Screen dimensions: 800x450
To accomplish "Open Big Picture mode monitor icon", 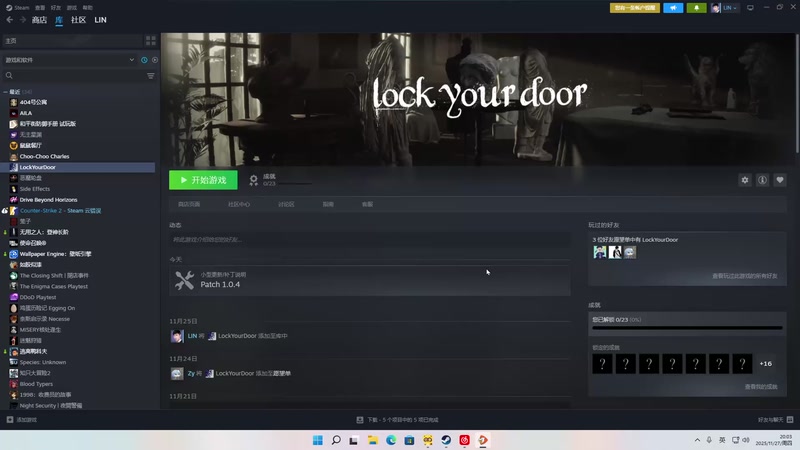I will (750, 8).
